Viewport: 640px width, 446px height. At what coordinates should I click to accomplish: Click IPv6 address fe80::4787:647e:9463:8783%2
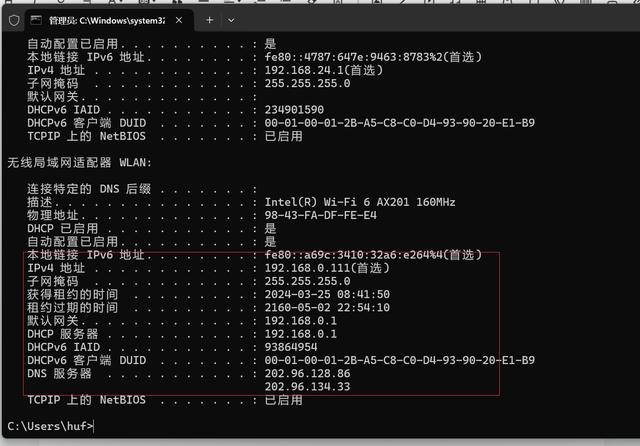353,57
